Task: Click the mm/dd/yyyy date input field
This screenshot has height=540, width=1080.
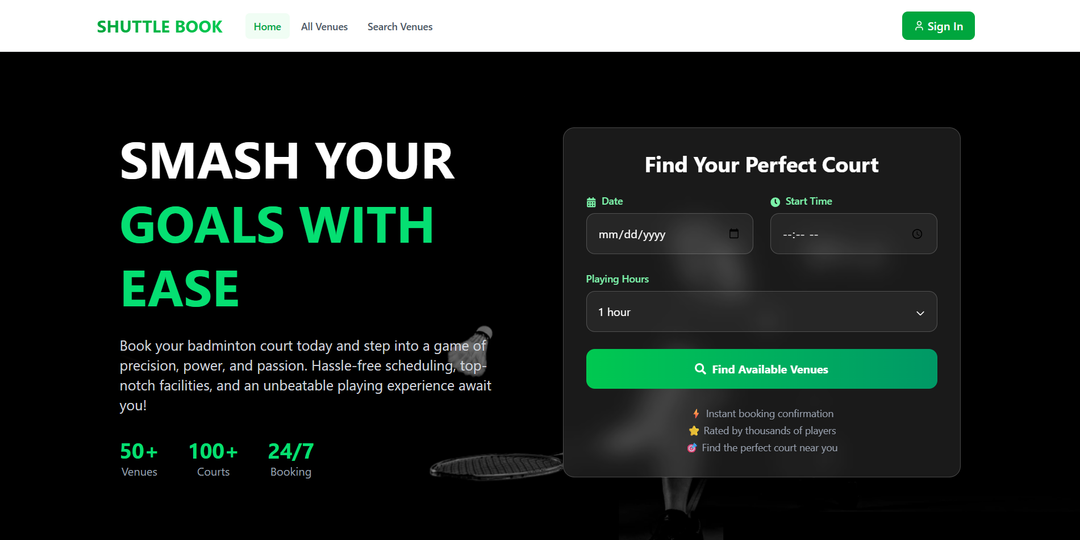Action: (x=669, y=233)
